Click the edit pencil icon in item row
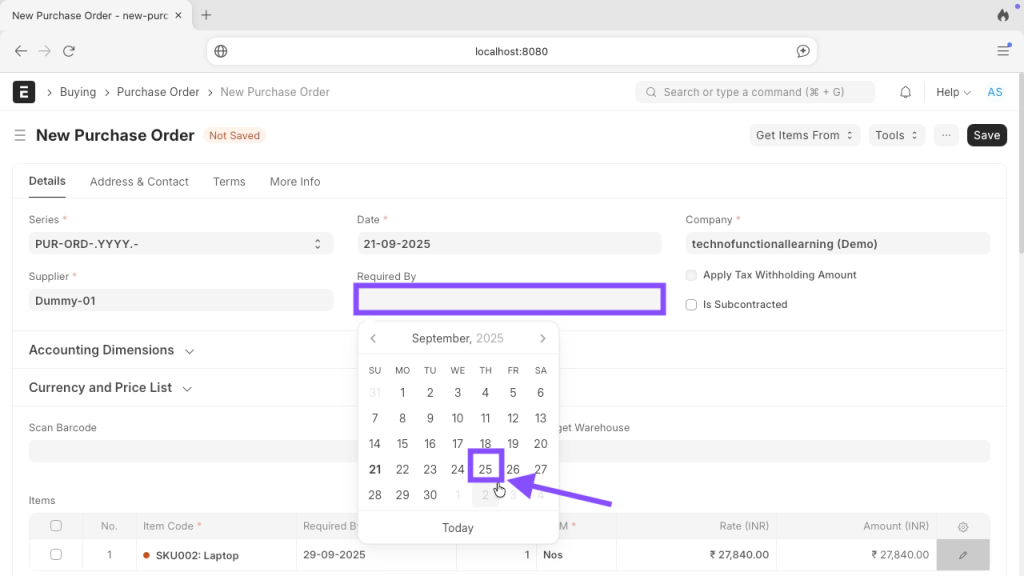The image size is (1024, 576). pos(962,554)
